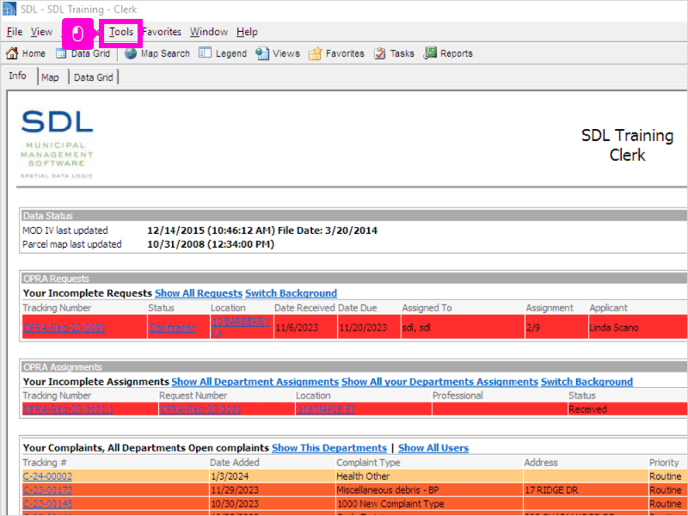
Task: Click the Show All Requests link
Action: [198, 293]
